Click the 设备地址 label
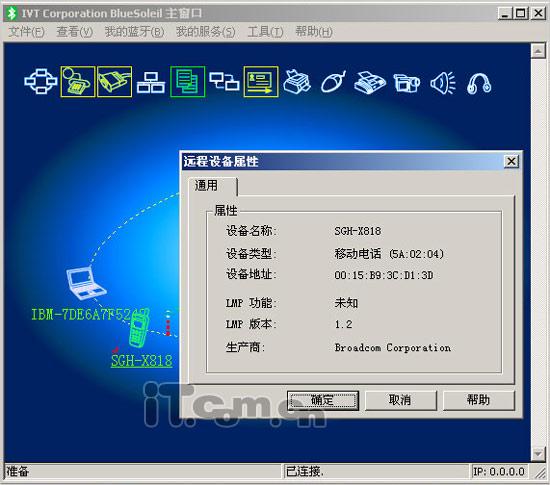The image size is (550, 485). click(x=251, y=275)
